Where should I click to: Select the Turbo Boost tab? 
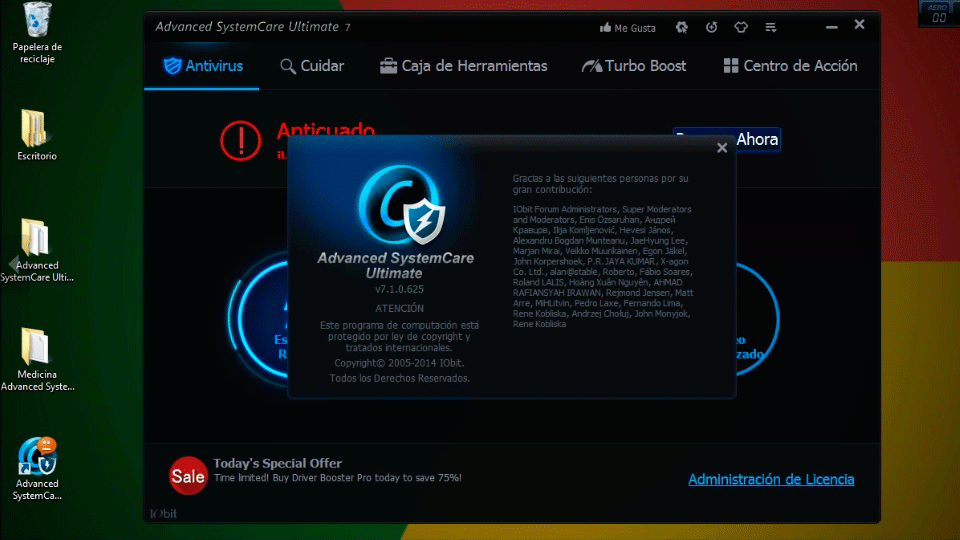click(x=634, y=66)
